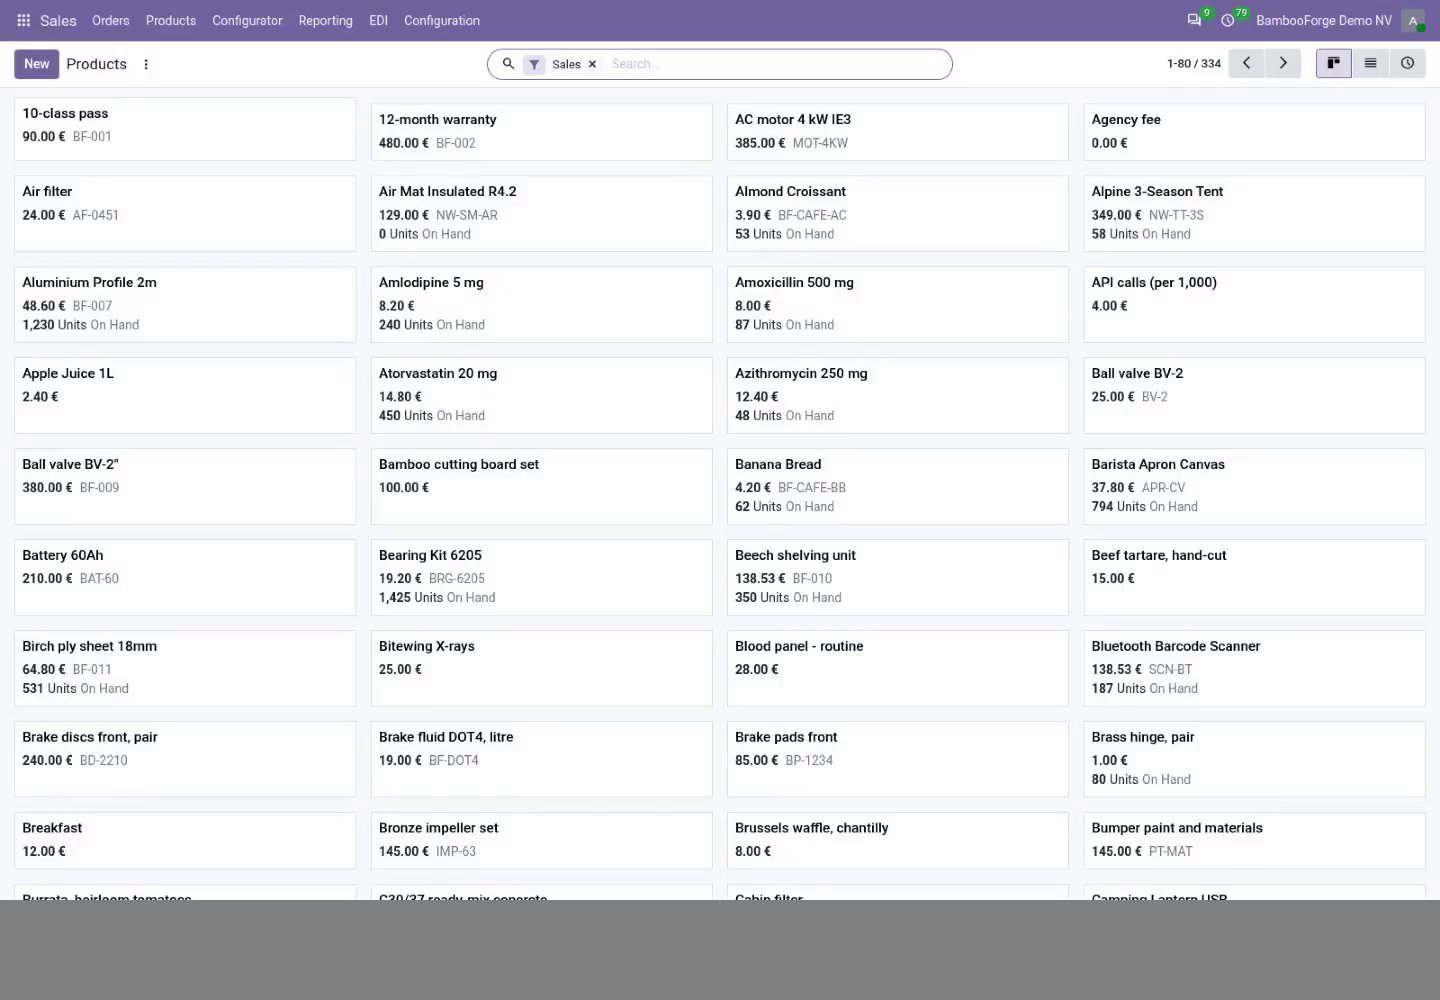Open the BambooForge Demo NV company switcher

pyautogui.click(x=1323, y=20)
